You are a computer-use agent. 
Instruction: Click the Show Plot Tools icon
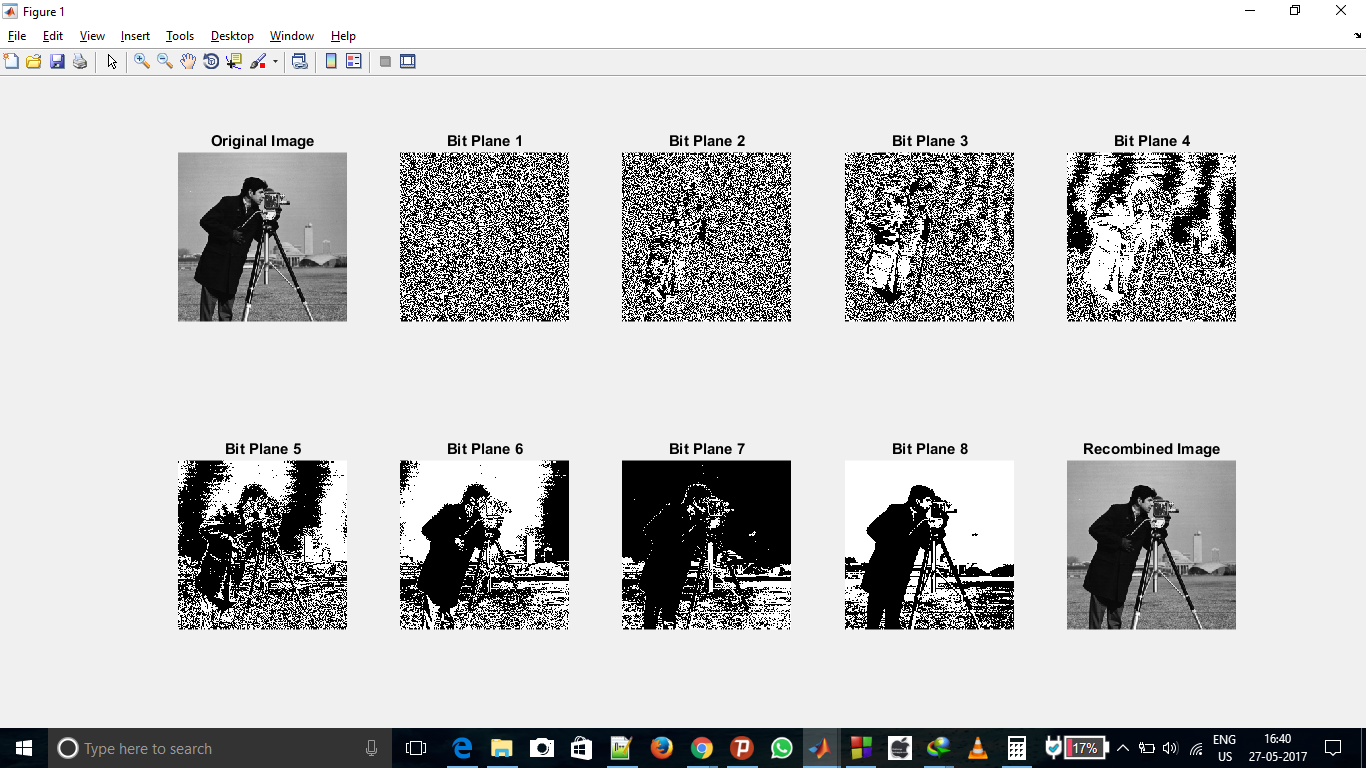point(408,62)
